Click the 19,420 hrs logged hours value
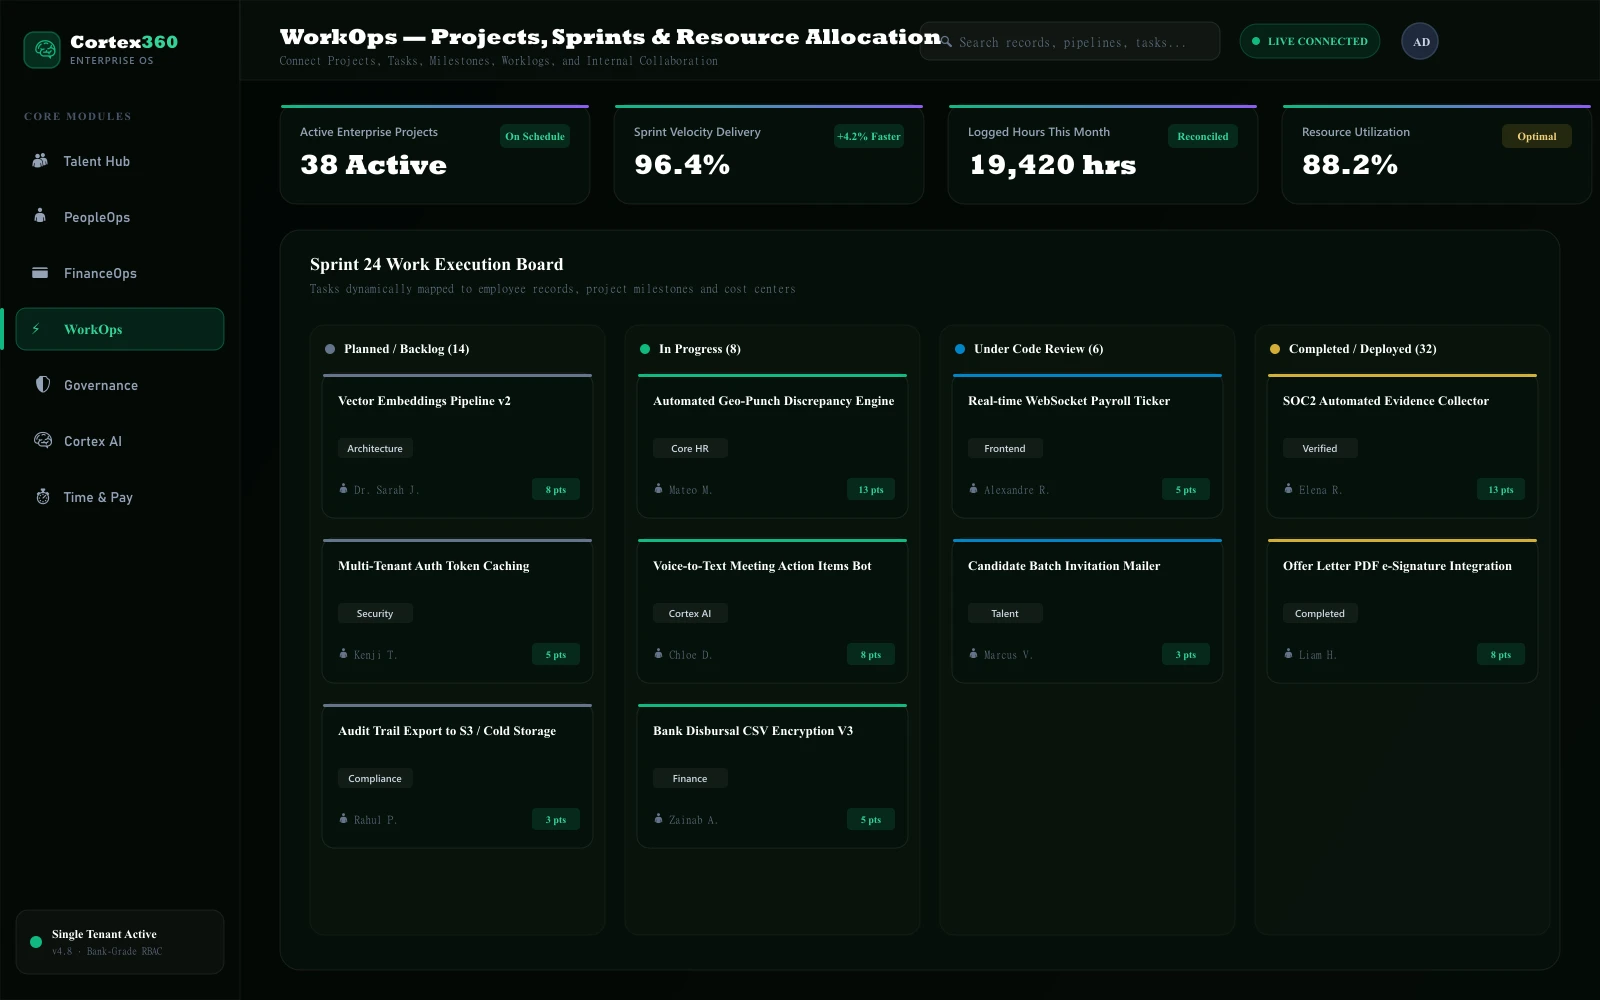Screen dimensions: 1600x1000 click(1053, 165)
